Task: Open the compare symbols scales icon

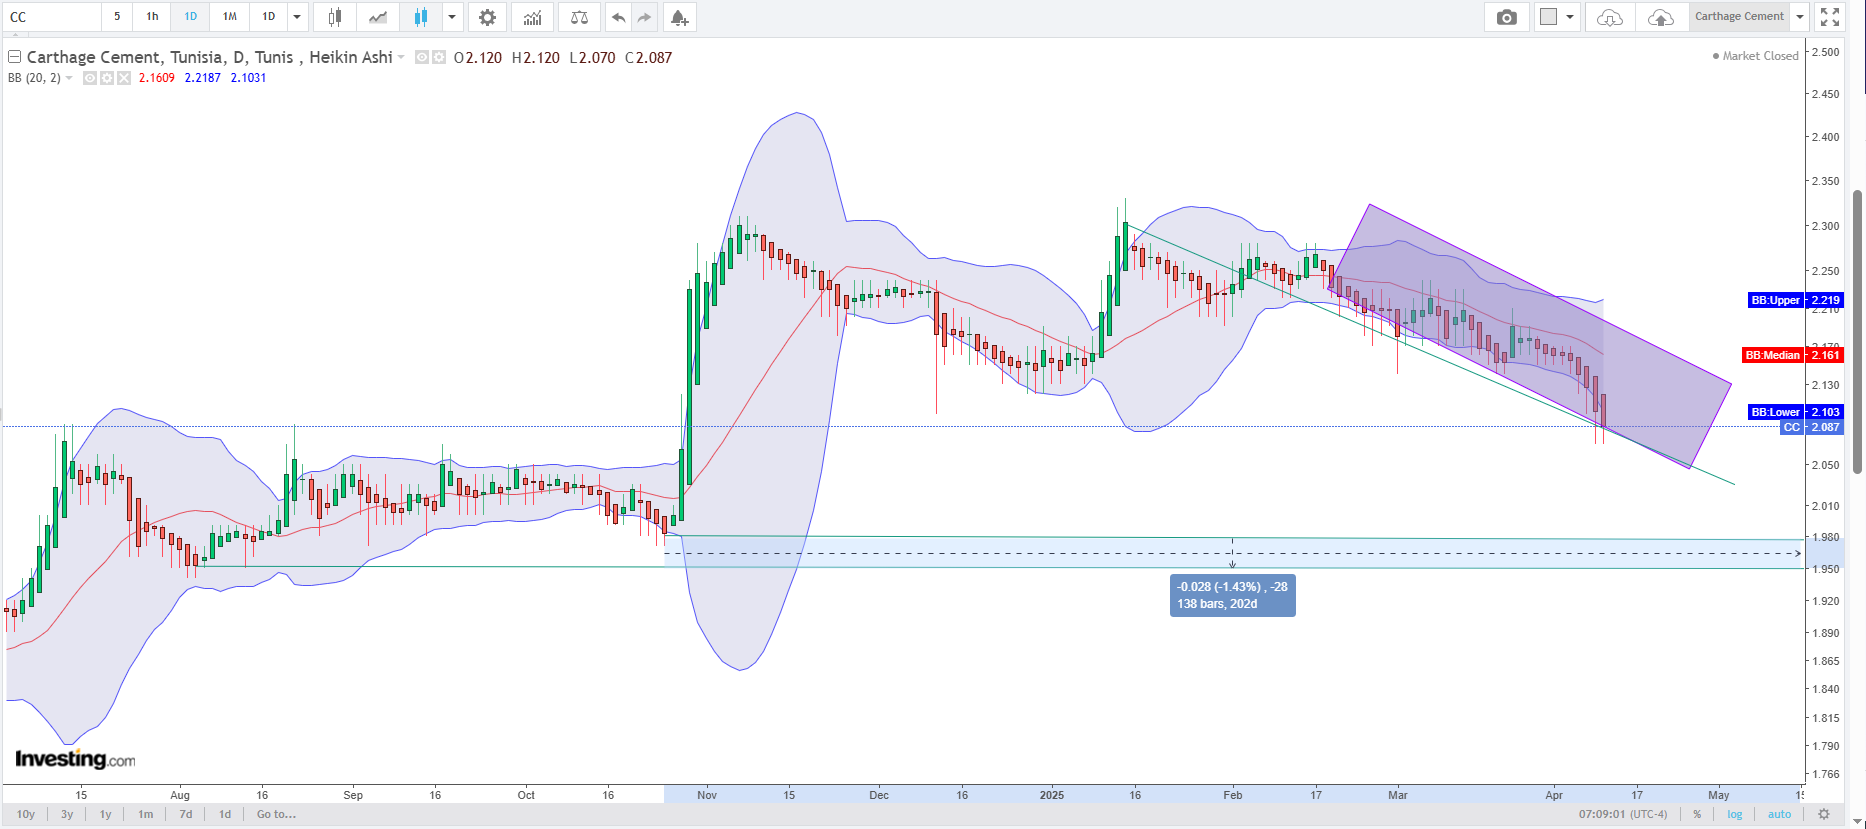Action: [579, 17]
